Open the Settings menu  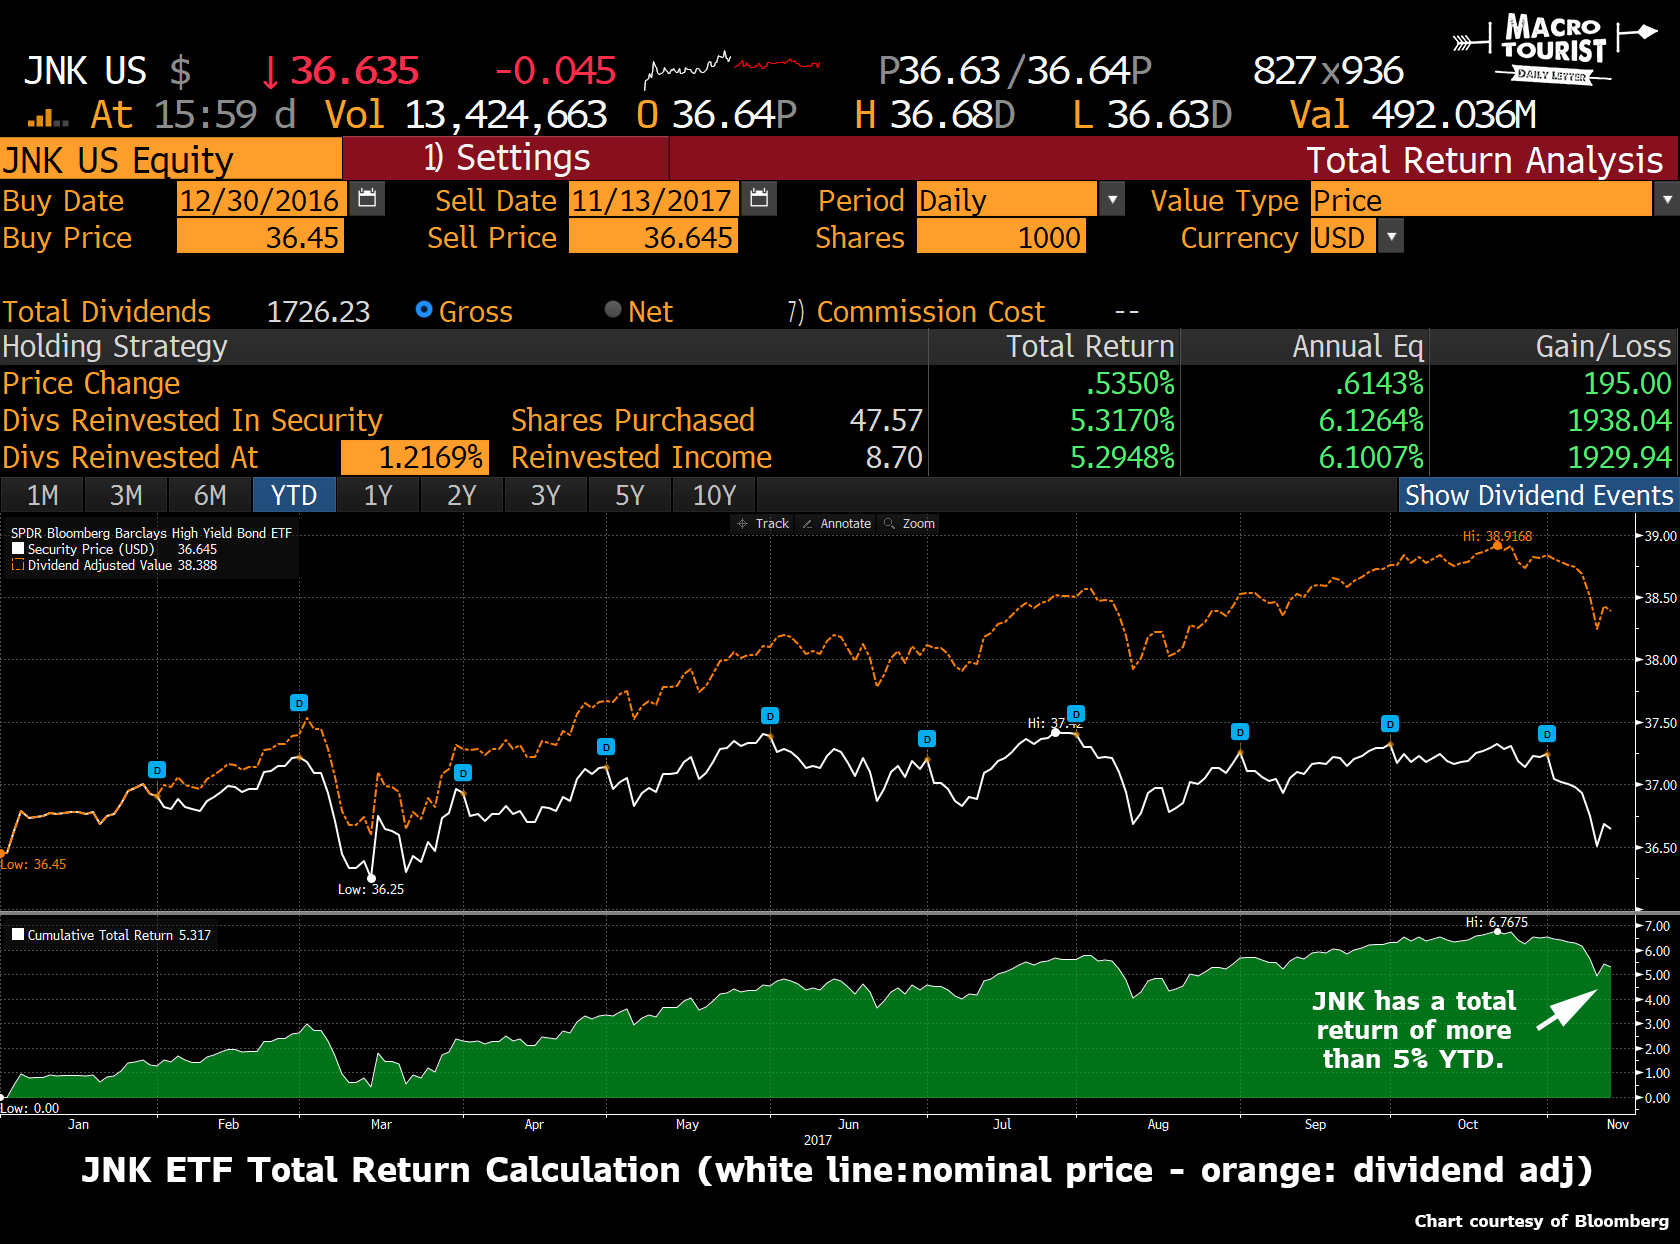coord(506,158)
